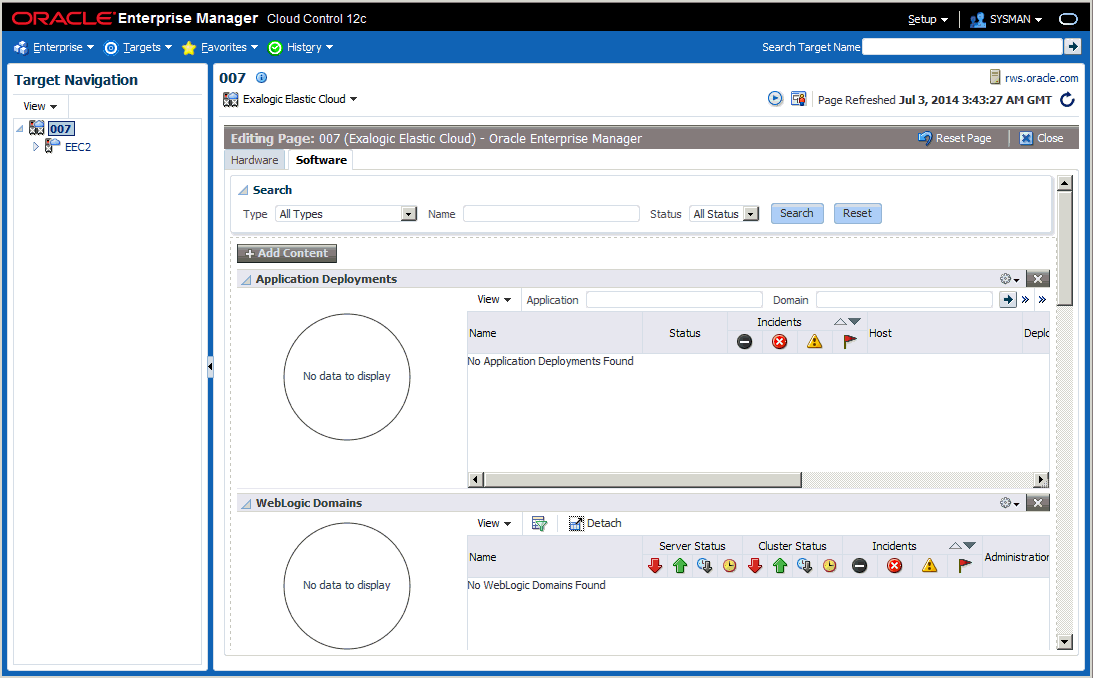The height and width of the screenshot is (678, 1093).
Task: Collapse the WebLogic Domains section
Action: [x=246, y=504]
